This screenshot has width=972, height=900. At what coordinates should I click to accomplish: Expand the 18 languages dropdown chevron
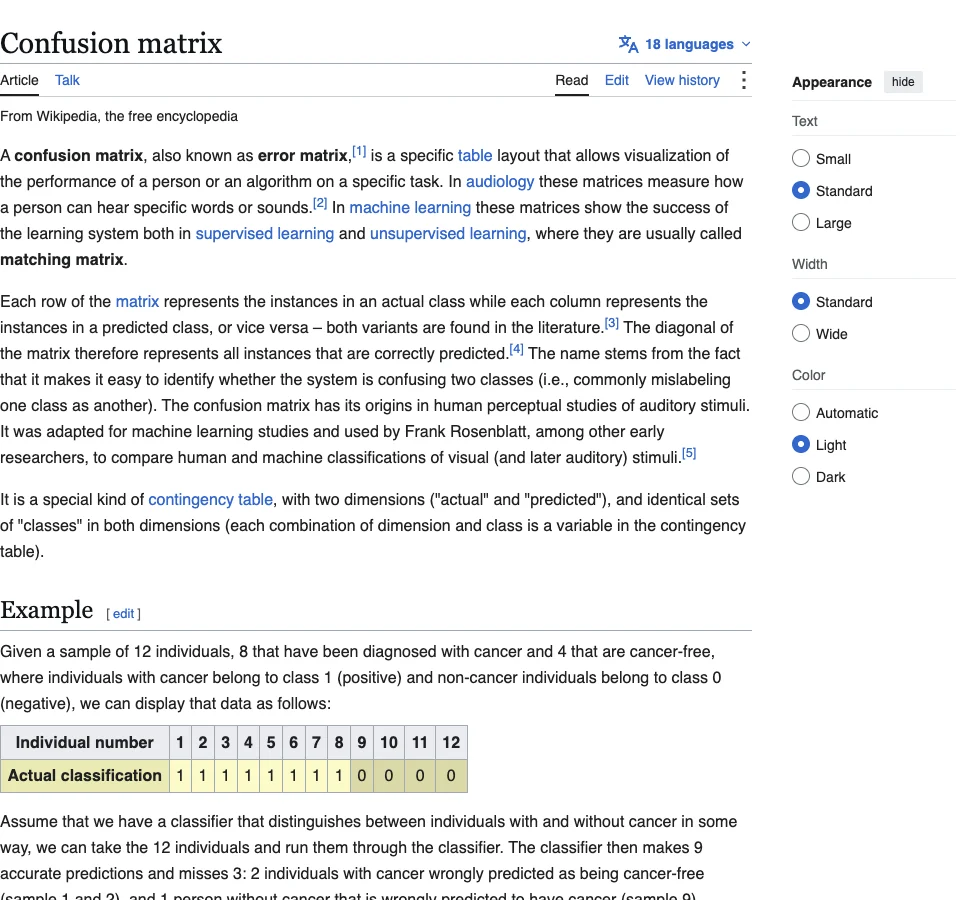[x=746, y=45]
